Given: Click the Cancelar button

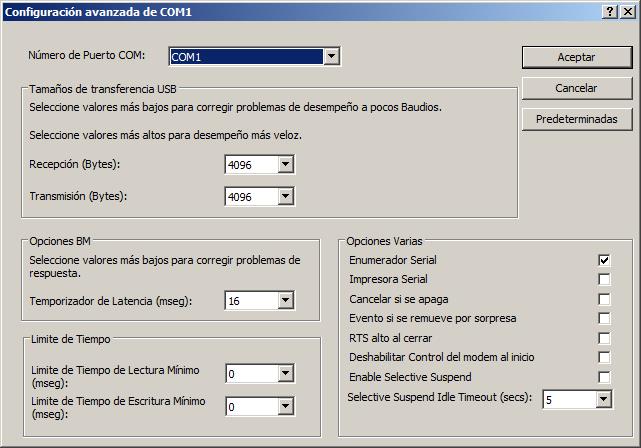Looking at the screenshot, I should coord(577,88).
